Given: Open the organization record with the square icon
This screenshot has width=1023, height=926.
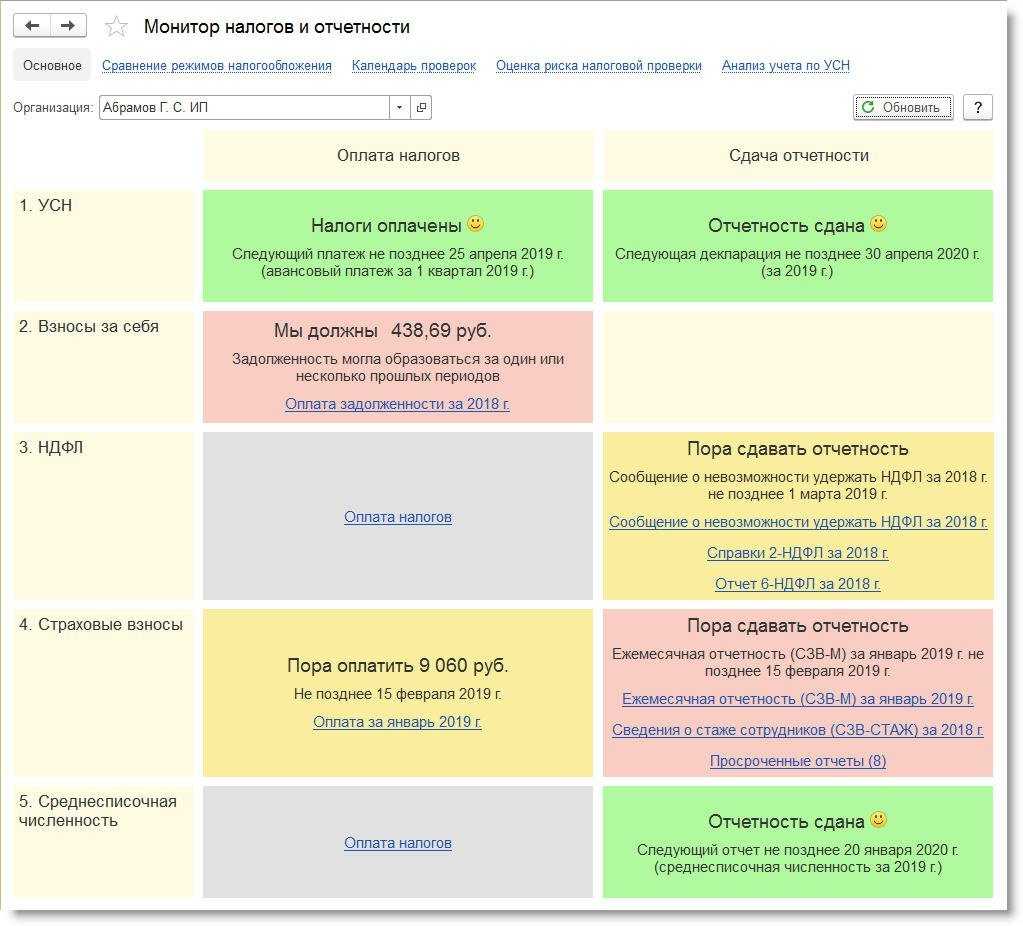Looking at the screenshot, I should [421, 108].
